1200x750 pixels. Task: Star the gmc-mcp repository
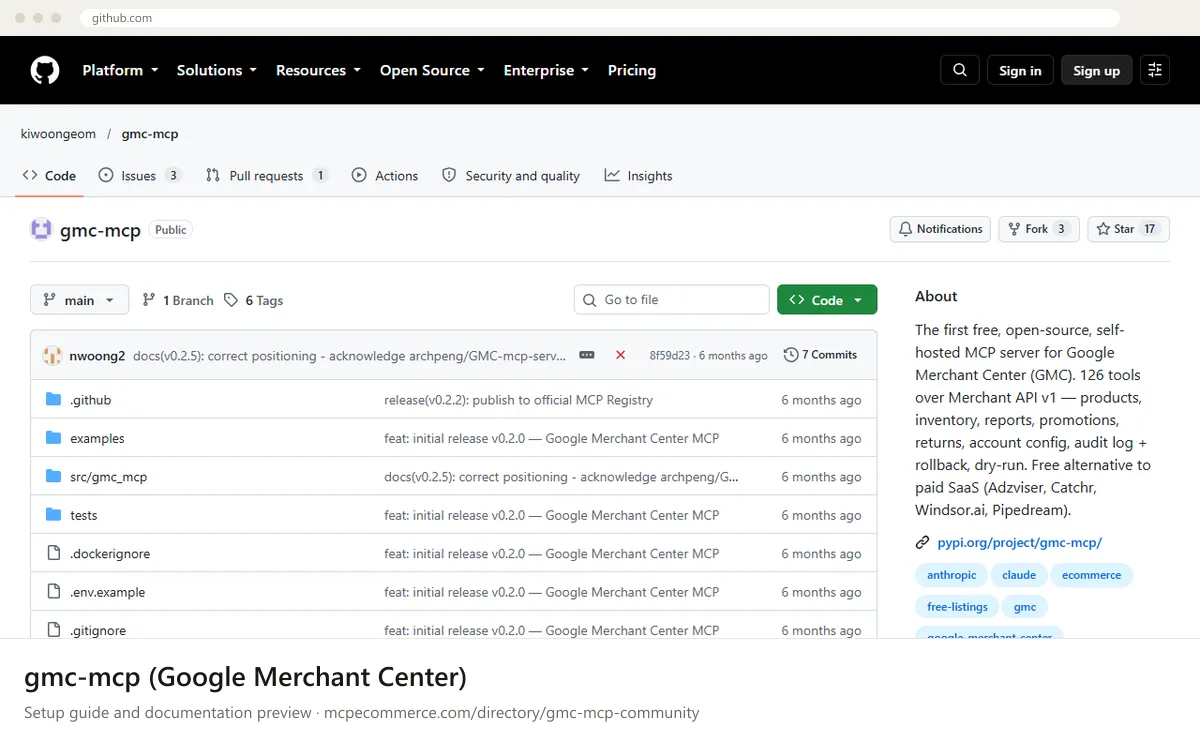1128,229
